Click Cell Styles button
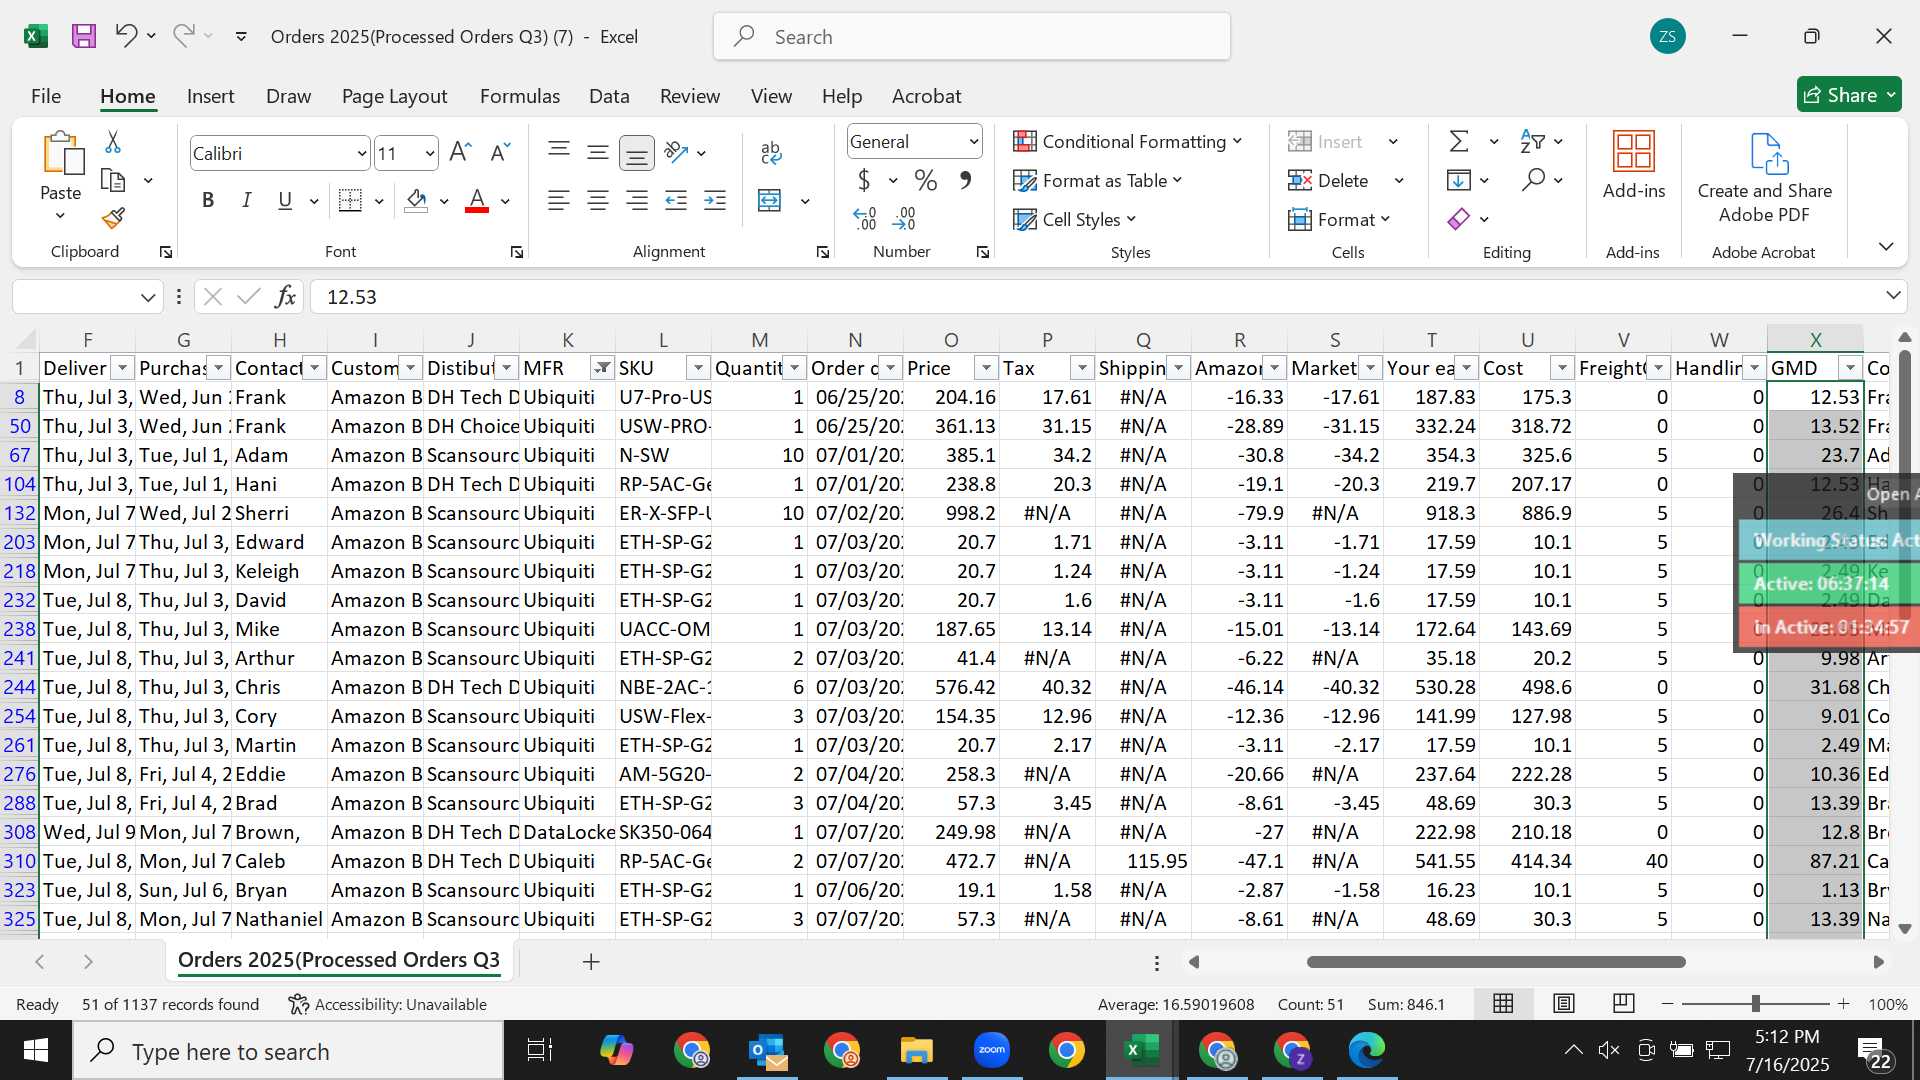 1075,219
